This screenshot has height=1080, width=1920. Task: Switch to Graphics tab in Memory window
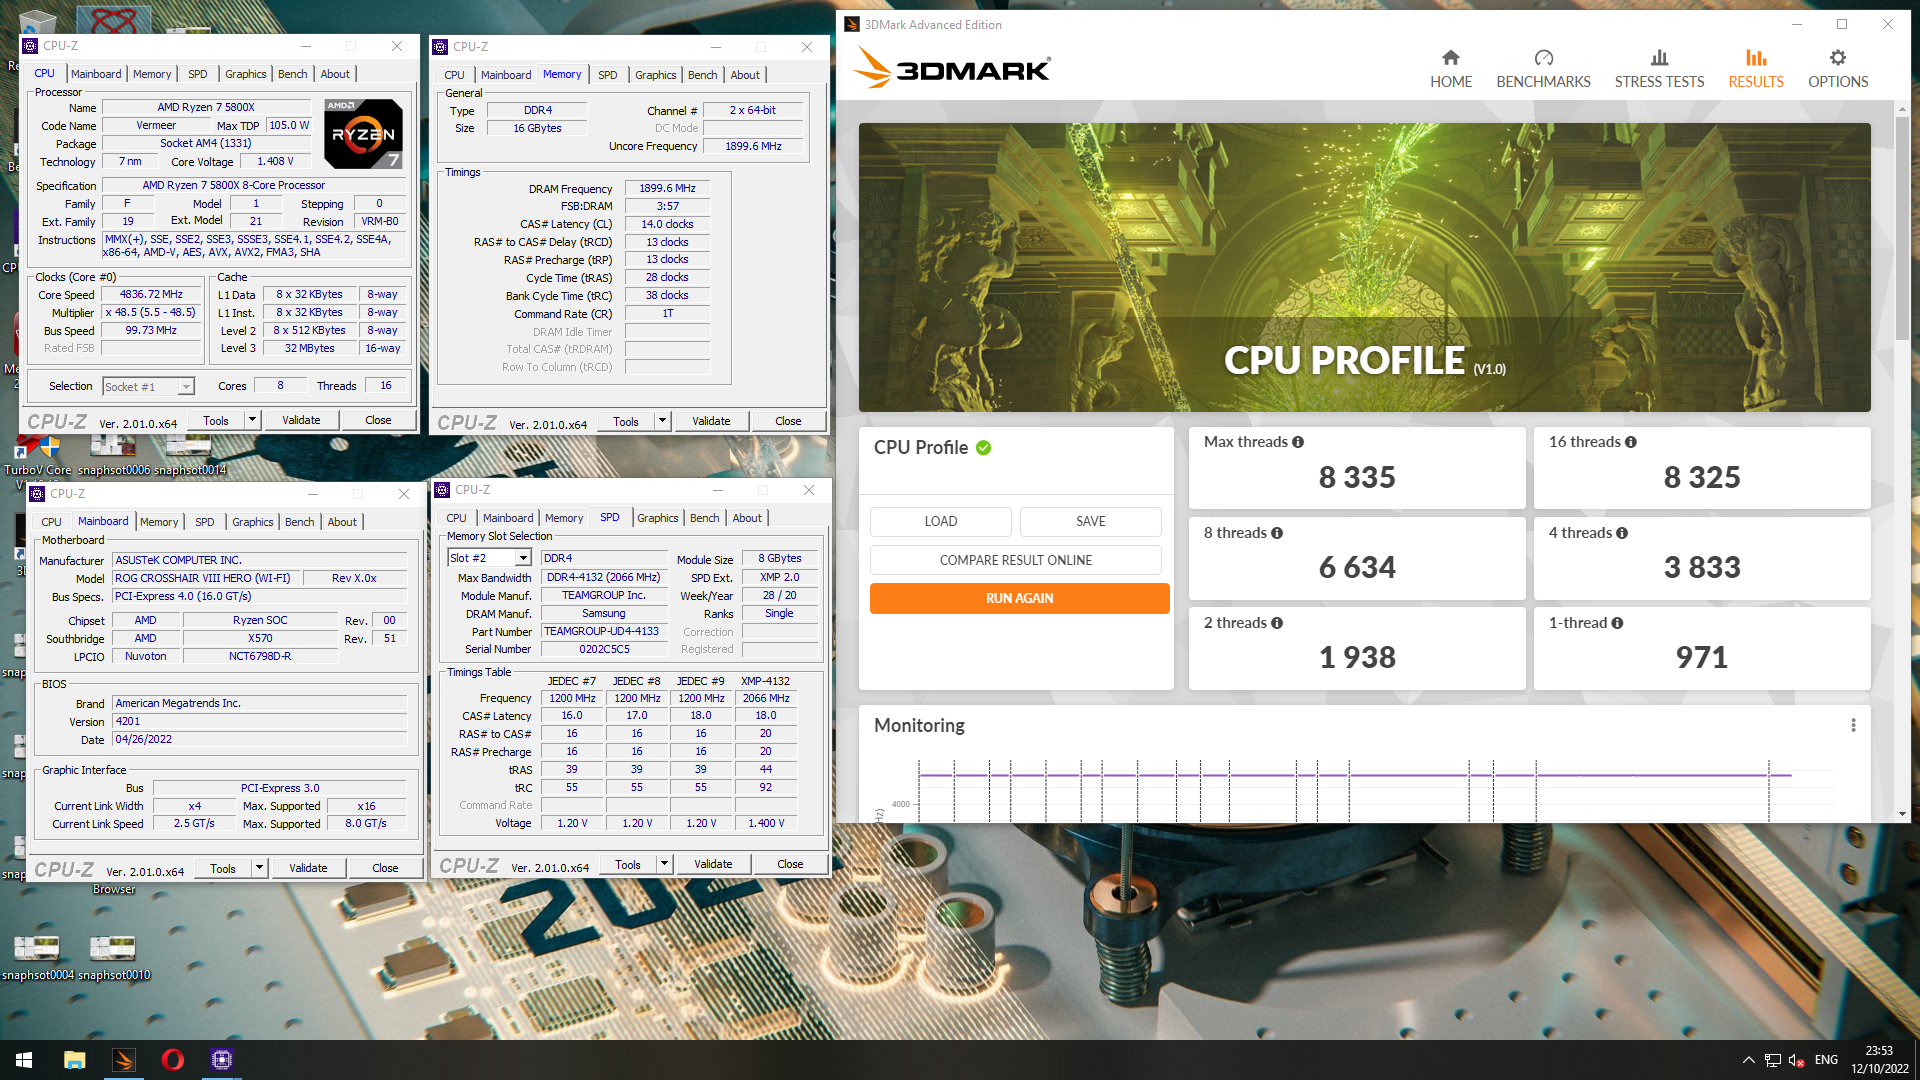click(x=655, y=75)
